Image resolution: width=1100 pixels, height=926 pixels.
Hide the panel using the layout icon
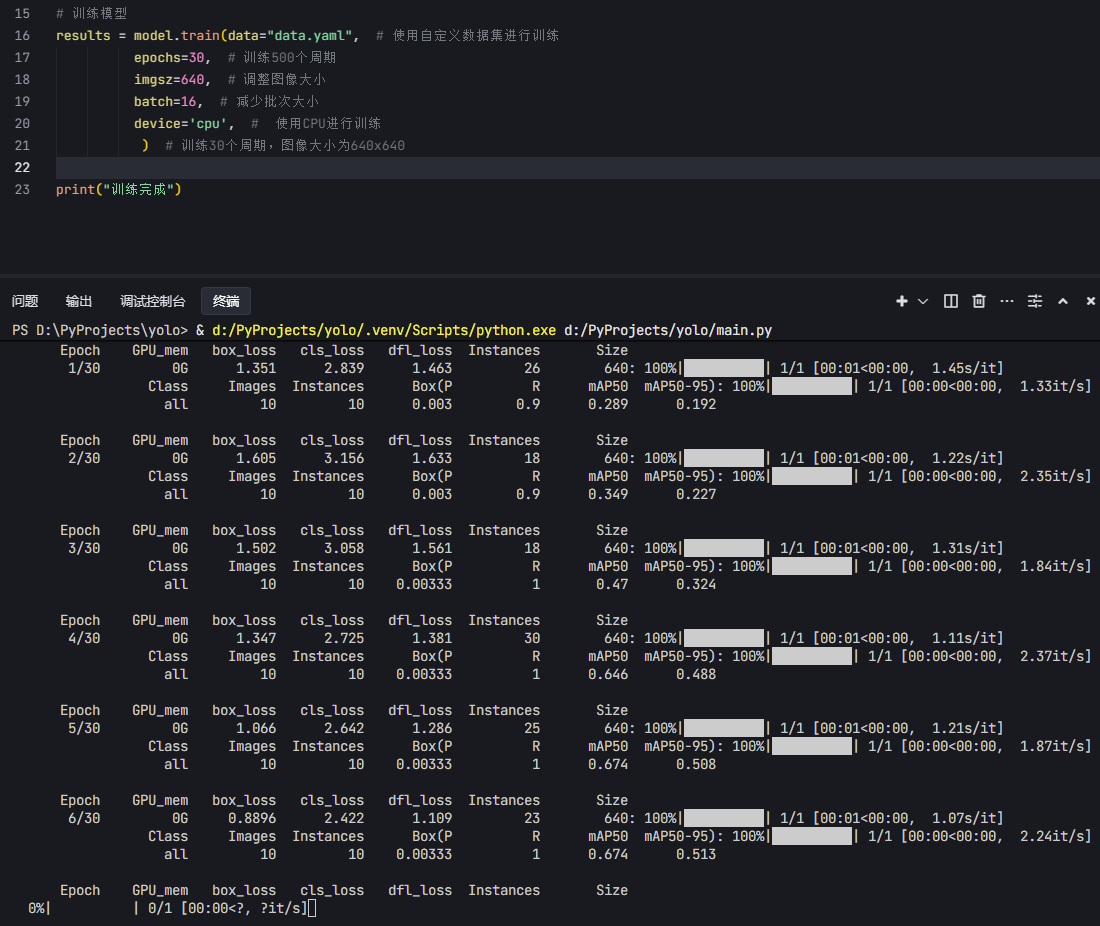coord(949,301)
